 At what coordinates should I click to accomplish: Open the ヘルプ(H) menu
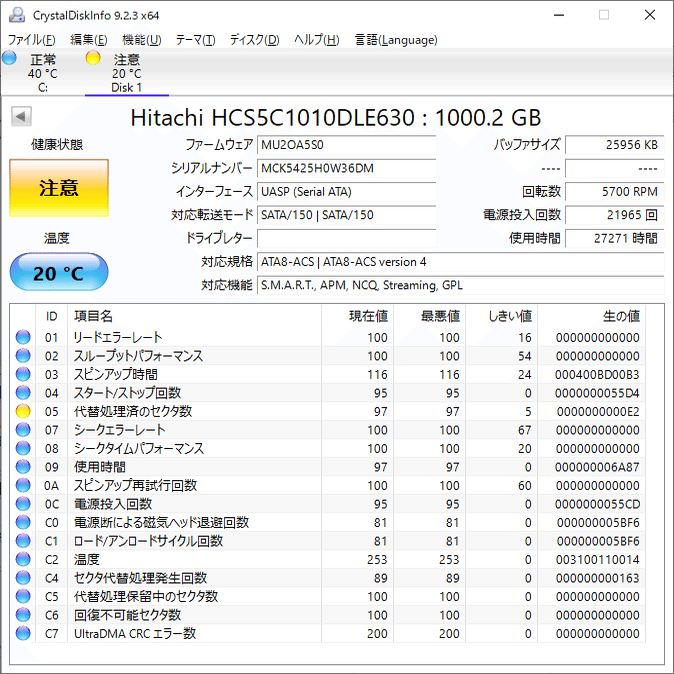(316, 40)
